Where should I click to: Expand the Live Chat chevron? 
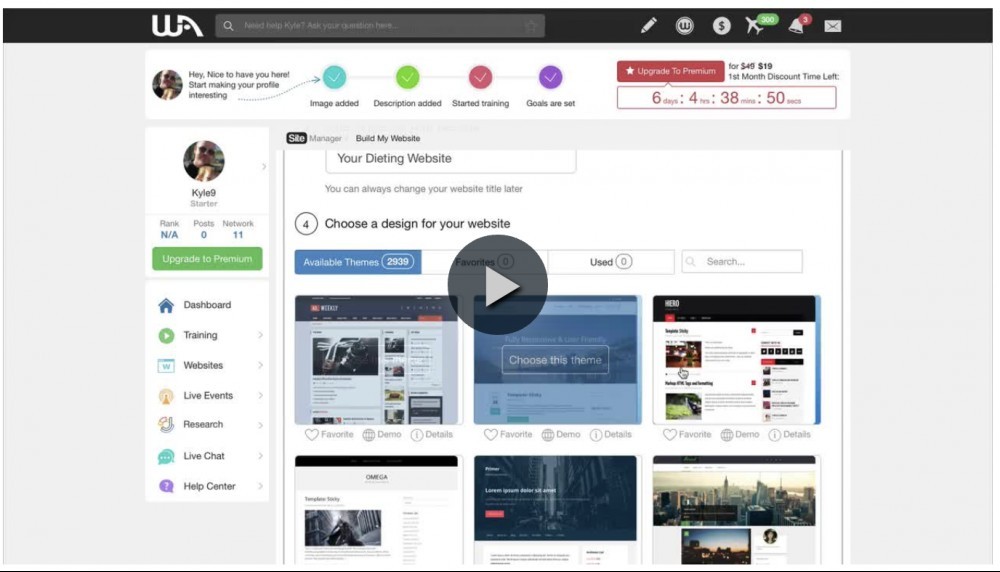point(260,456)
